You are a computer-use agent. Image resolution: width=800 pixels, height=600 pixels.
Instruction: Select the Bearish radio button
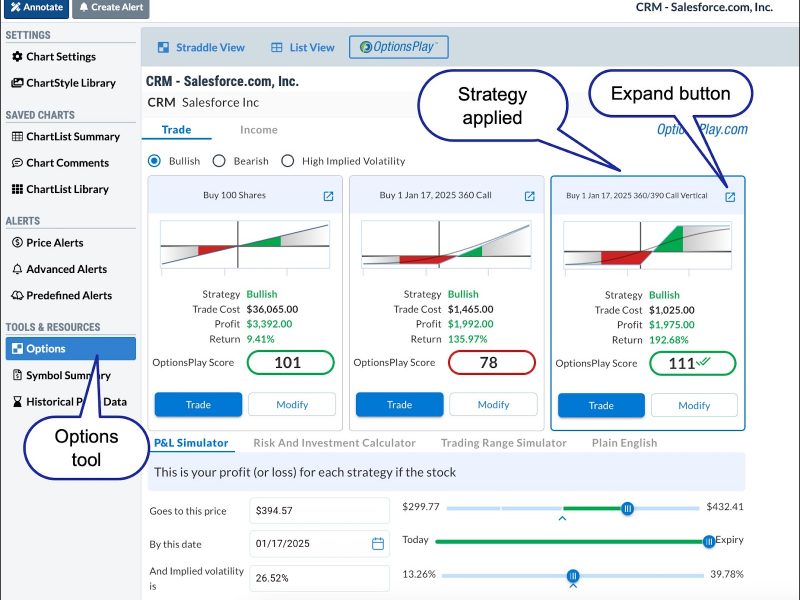[219, 161]
